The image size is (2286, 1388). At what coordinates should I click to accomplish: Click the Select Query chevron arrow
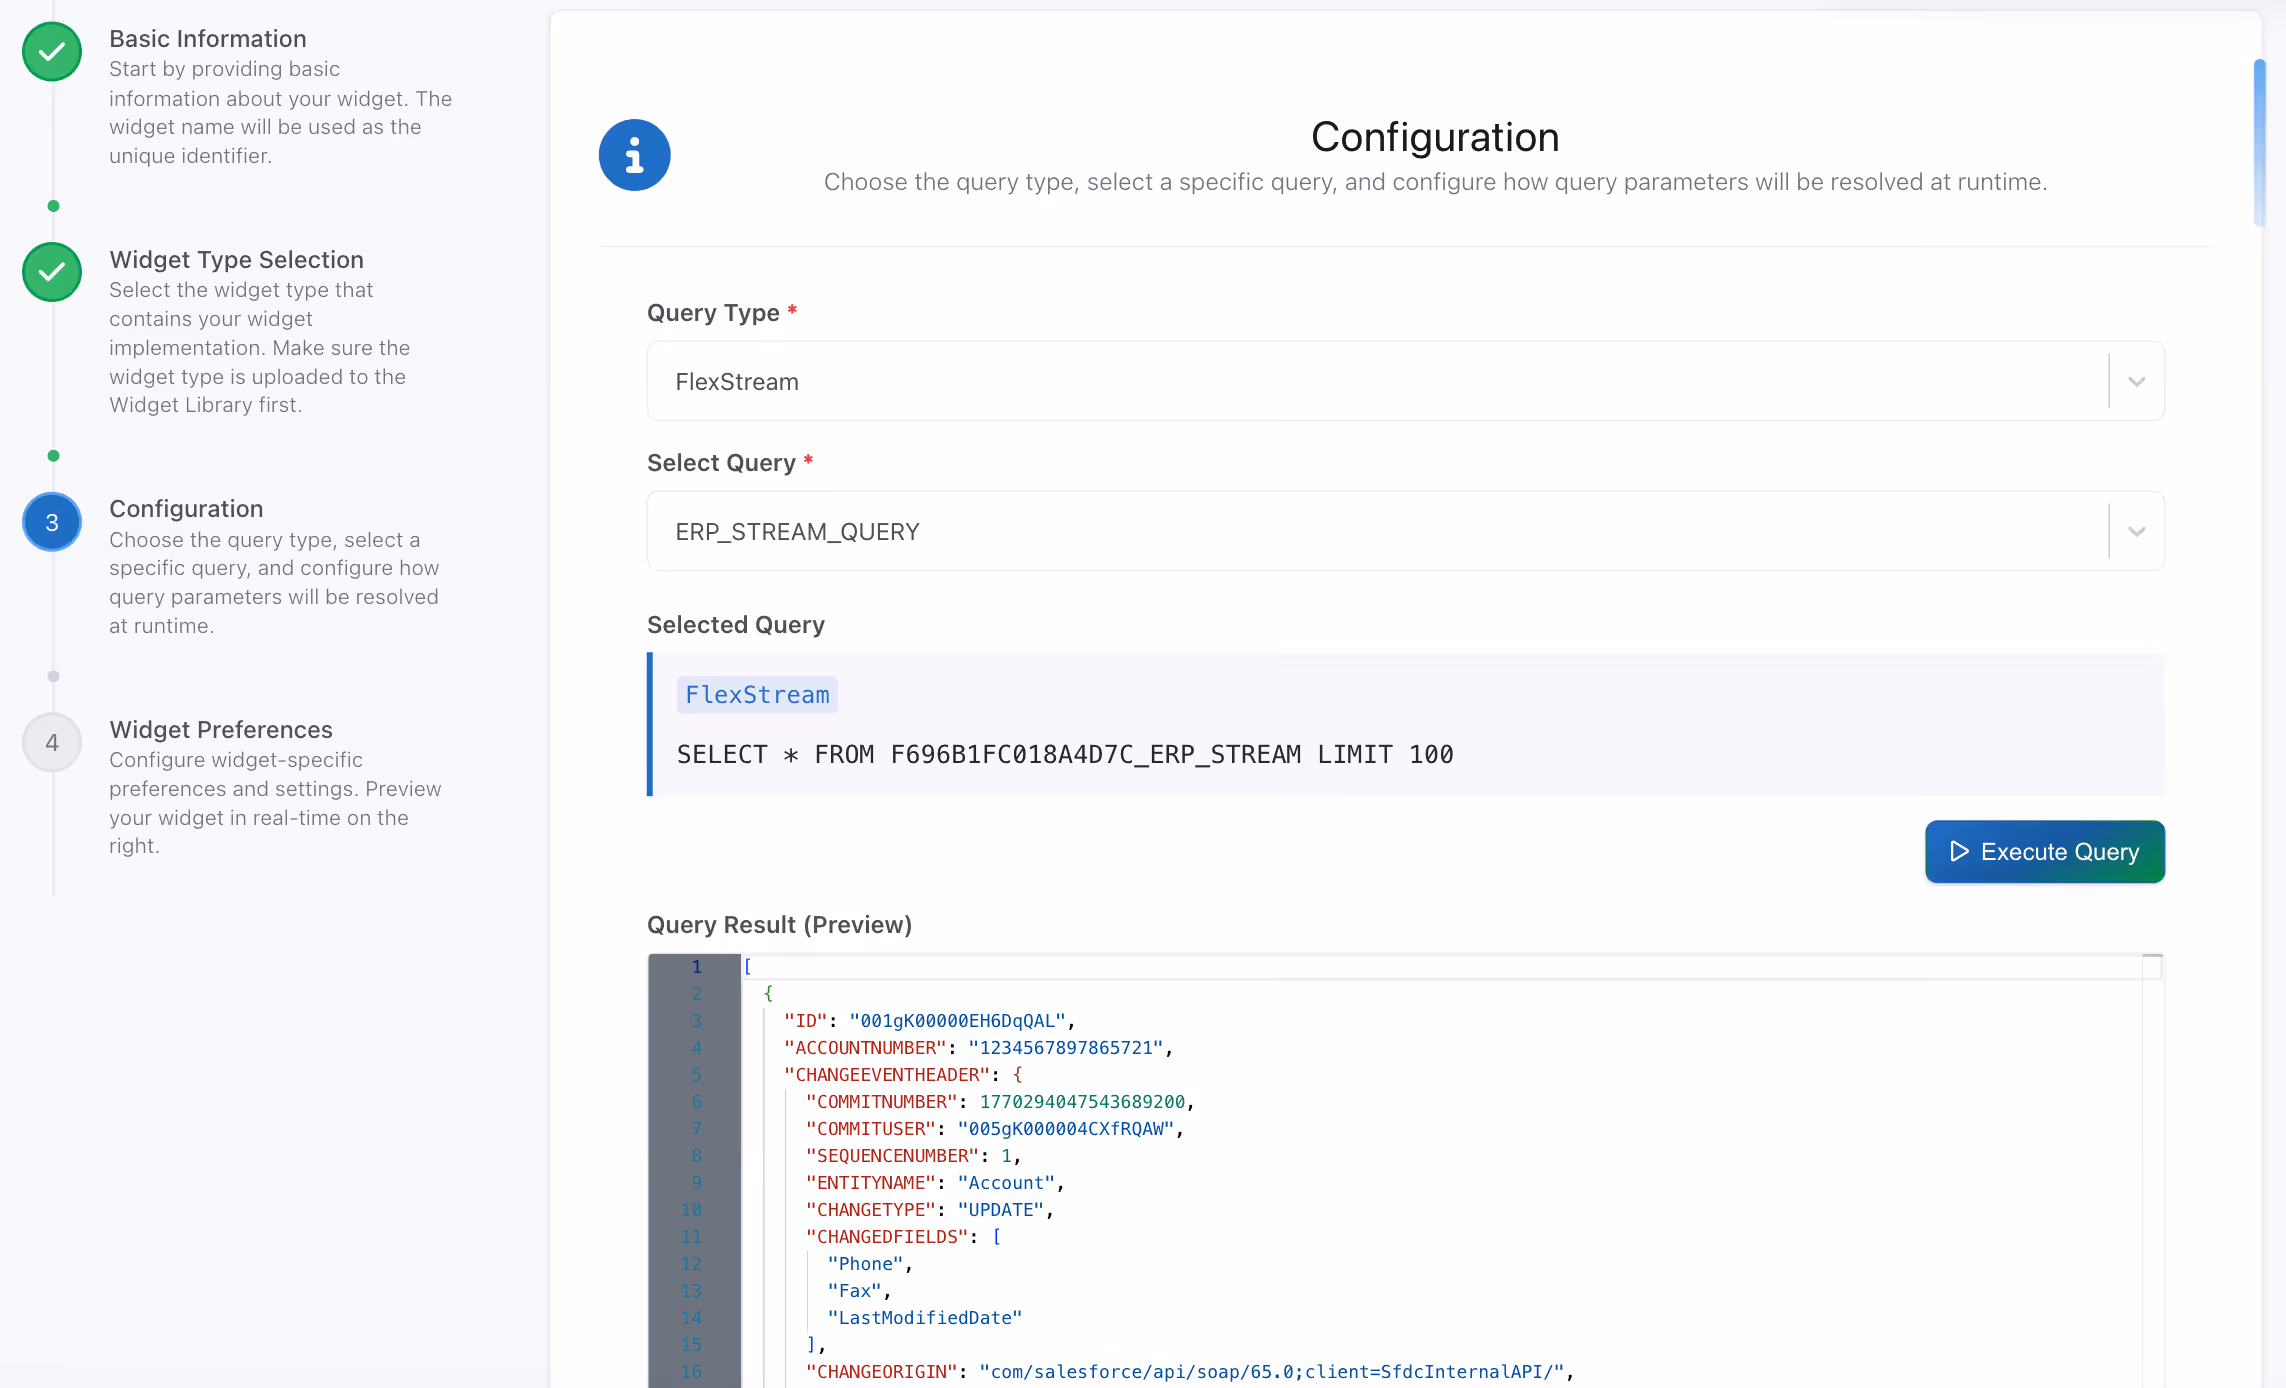(2137, 531)
